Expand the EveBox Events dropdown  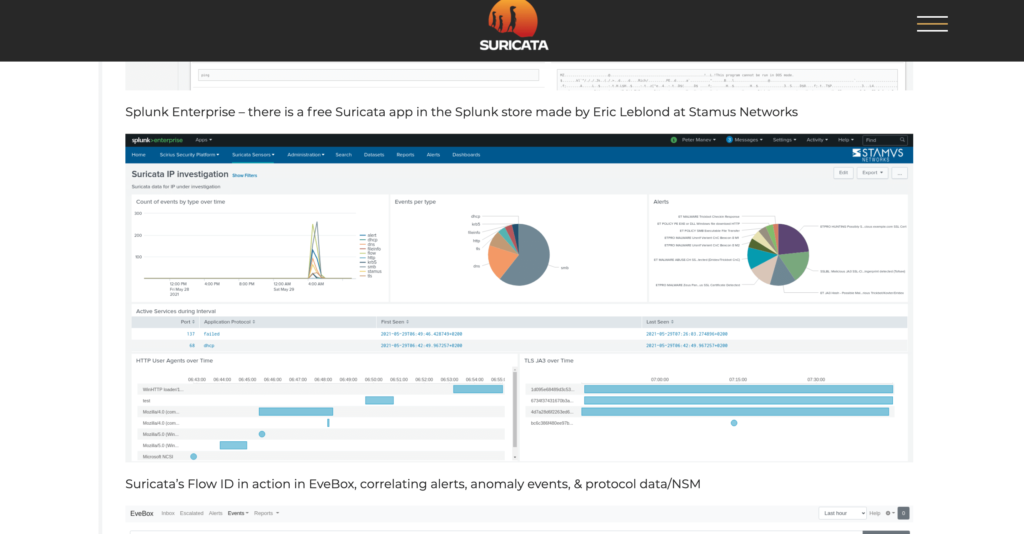[x=238, y=513]
